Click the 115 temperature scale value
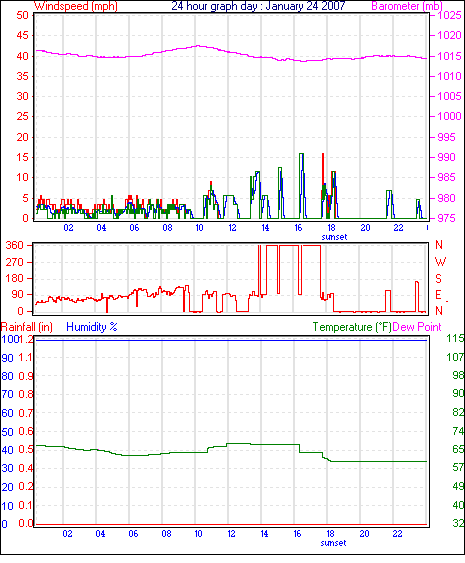This screenshot has width=465, height=563. tap(455, 338)
